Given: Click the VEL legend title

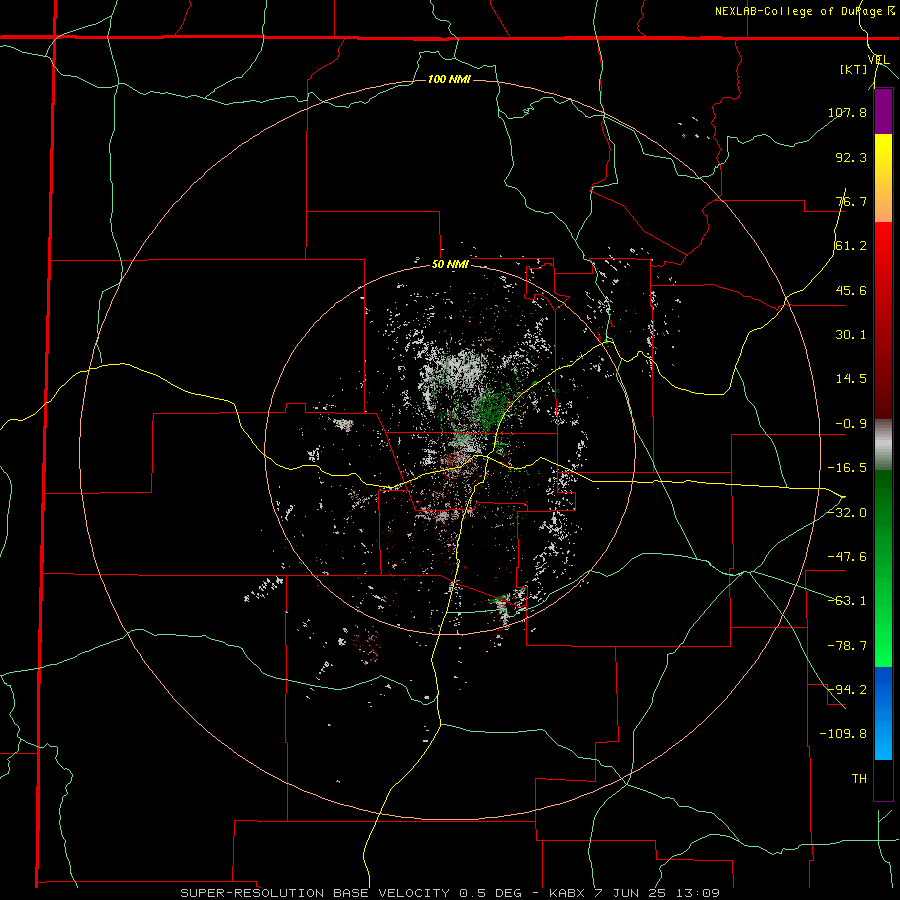Looking at the screenshot, I should (878, 60).
